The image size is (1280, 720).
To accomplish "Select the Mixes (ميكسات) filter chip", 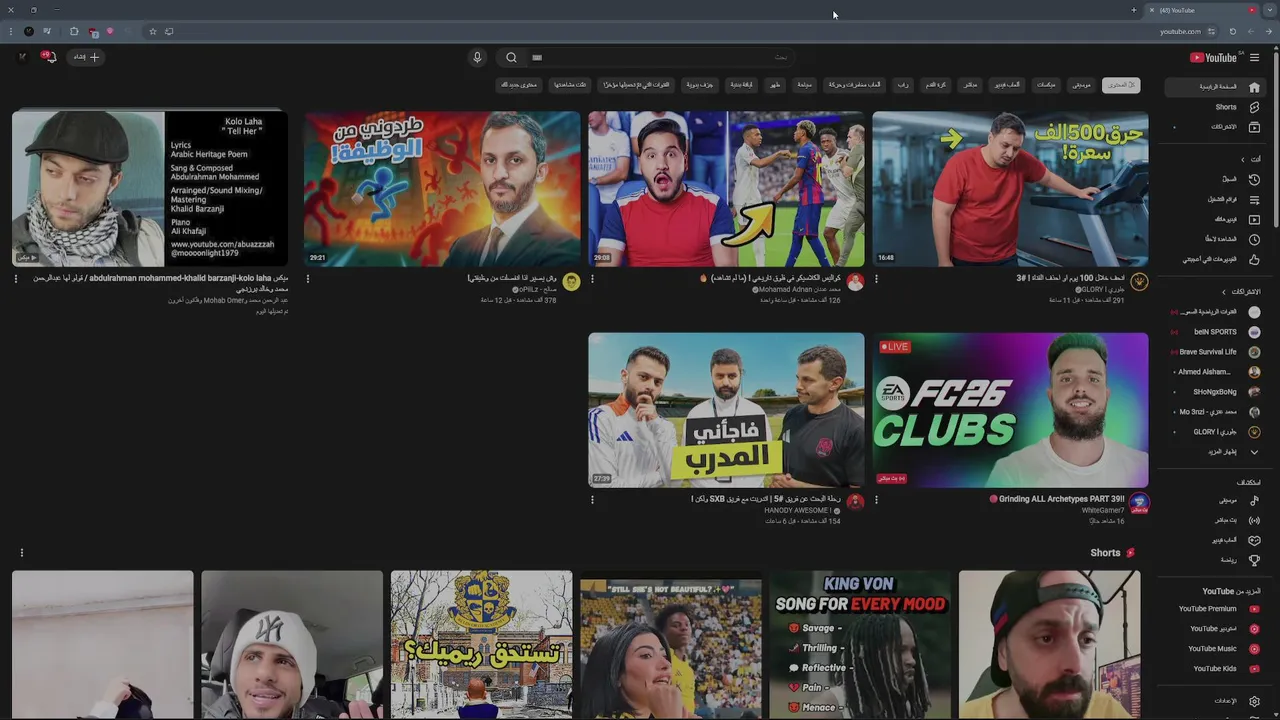I will (x=1046, y=85).
